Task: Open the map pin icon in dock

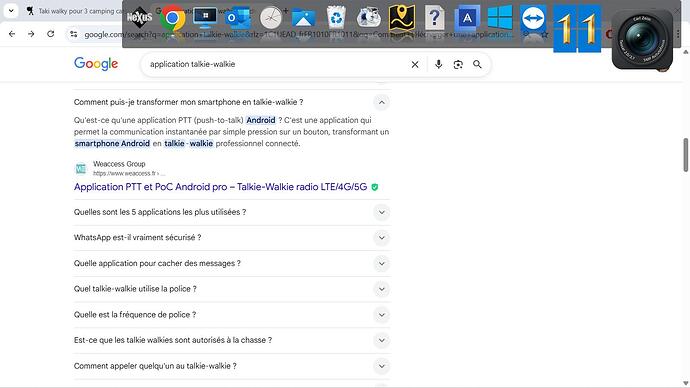Action: point(402,18)
